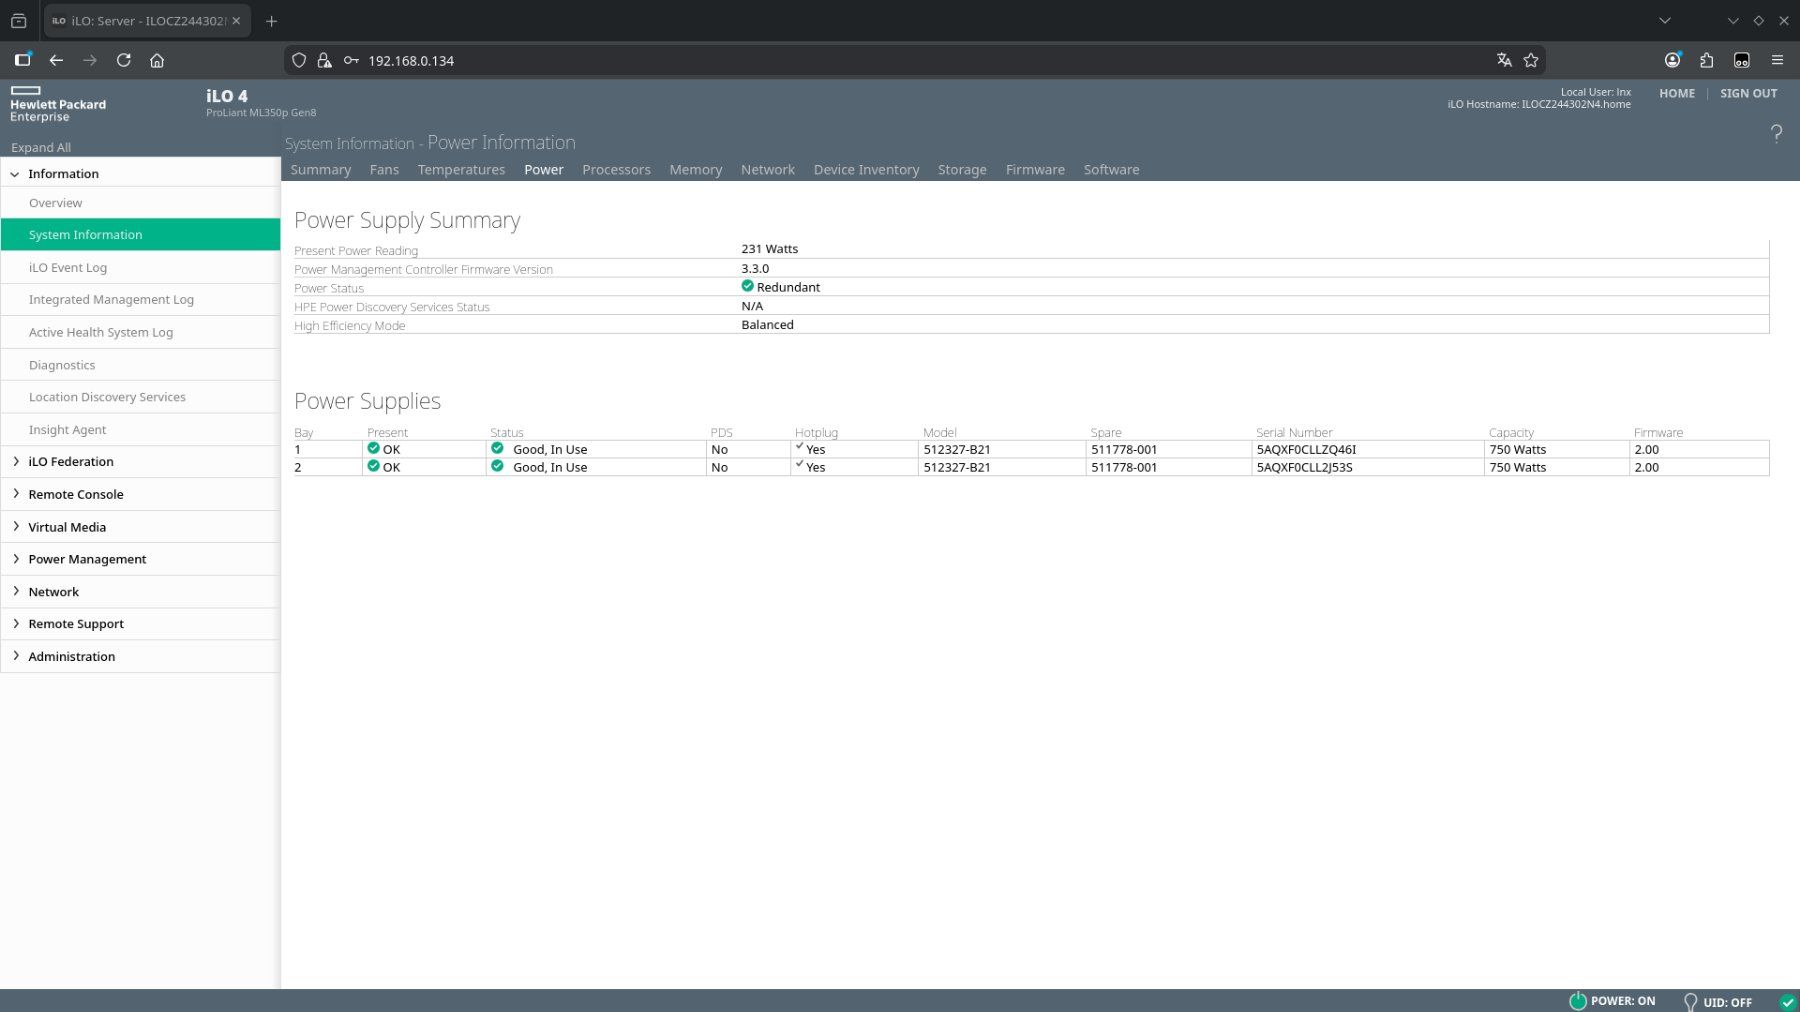Click the browser back arrow
The width and height of the screenshot is (1800, 1012).
coord(56,60)
